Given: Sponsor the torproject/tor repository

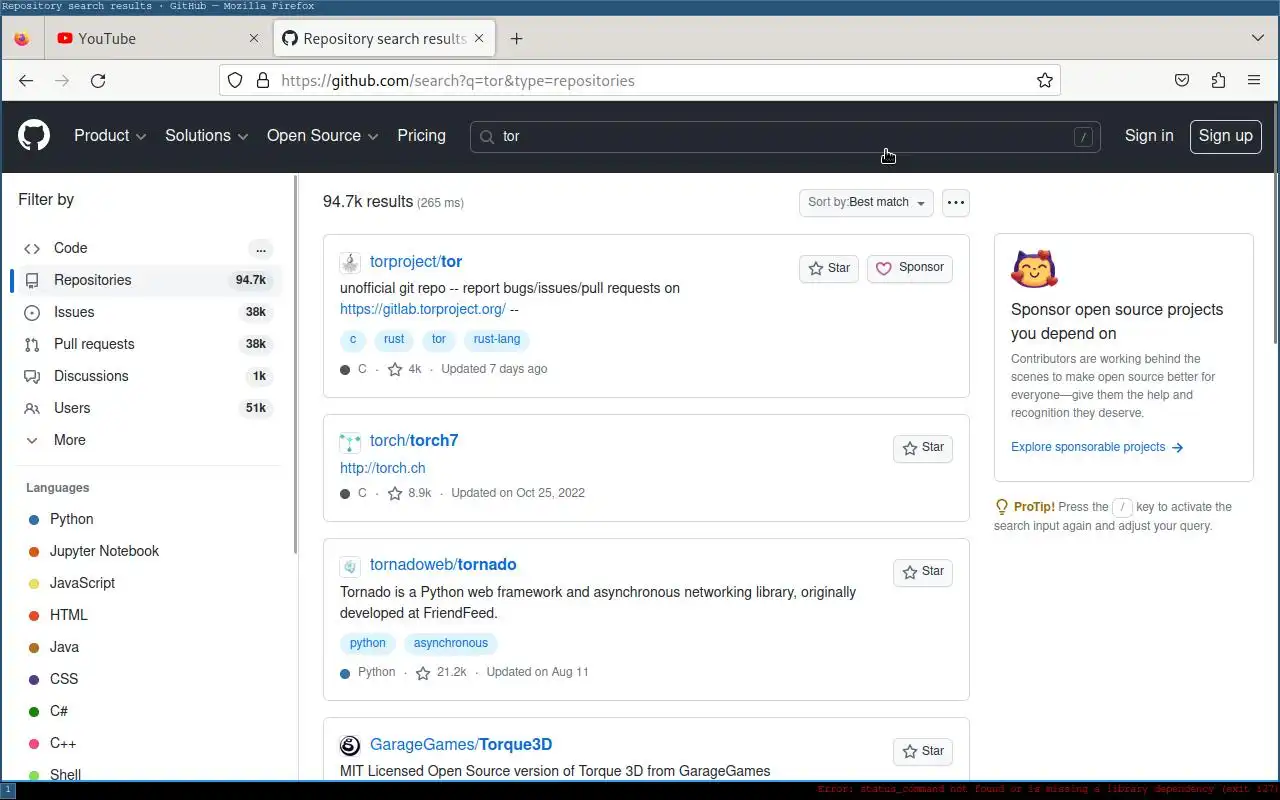Looking at the screenshot, I should coord(910,268).
